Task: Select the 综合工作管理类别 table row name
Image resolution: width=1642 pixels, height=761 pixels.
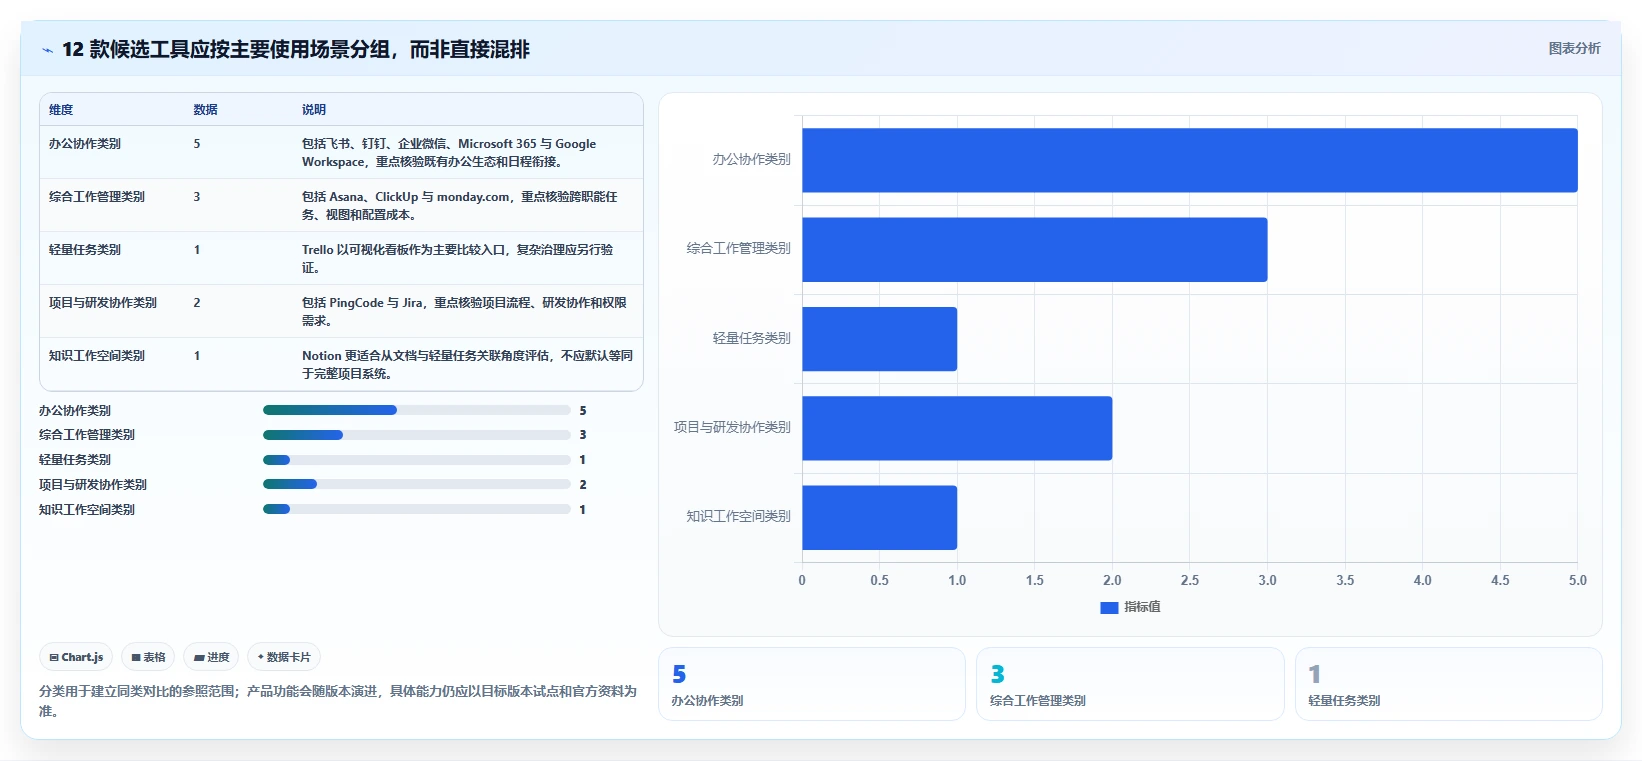Action: tap(97, 197)
